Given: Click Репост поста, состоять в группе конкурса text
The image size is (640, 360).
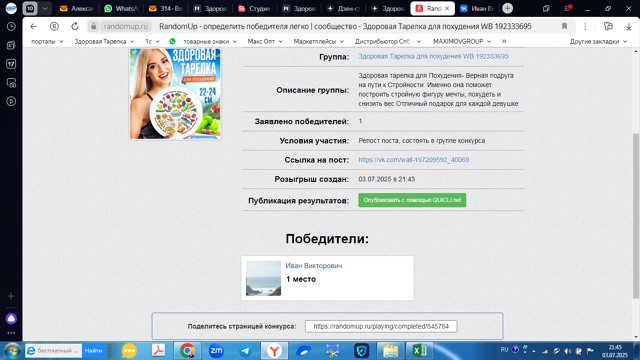Looking at the screenshot, I should pyautogui.click(x=422, y=140).
